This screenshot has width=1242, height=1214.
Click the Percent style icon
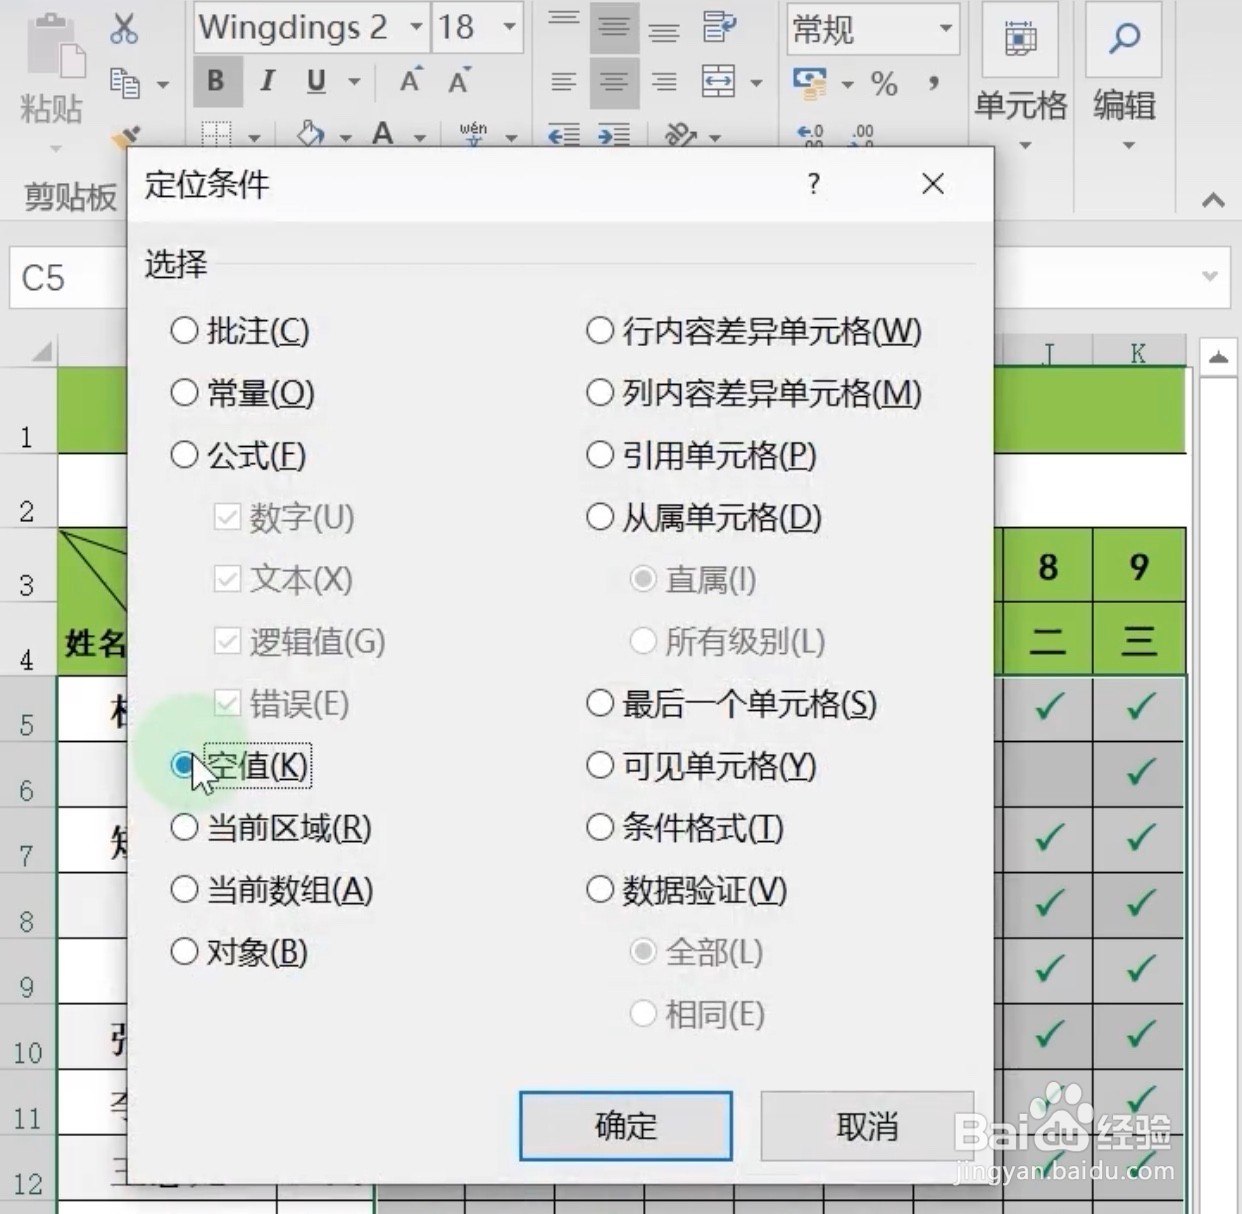pos(883,84)
